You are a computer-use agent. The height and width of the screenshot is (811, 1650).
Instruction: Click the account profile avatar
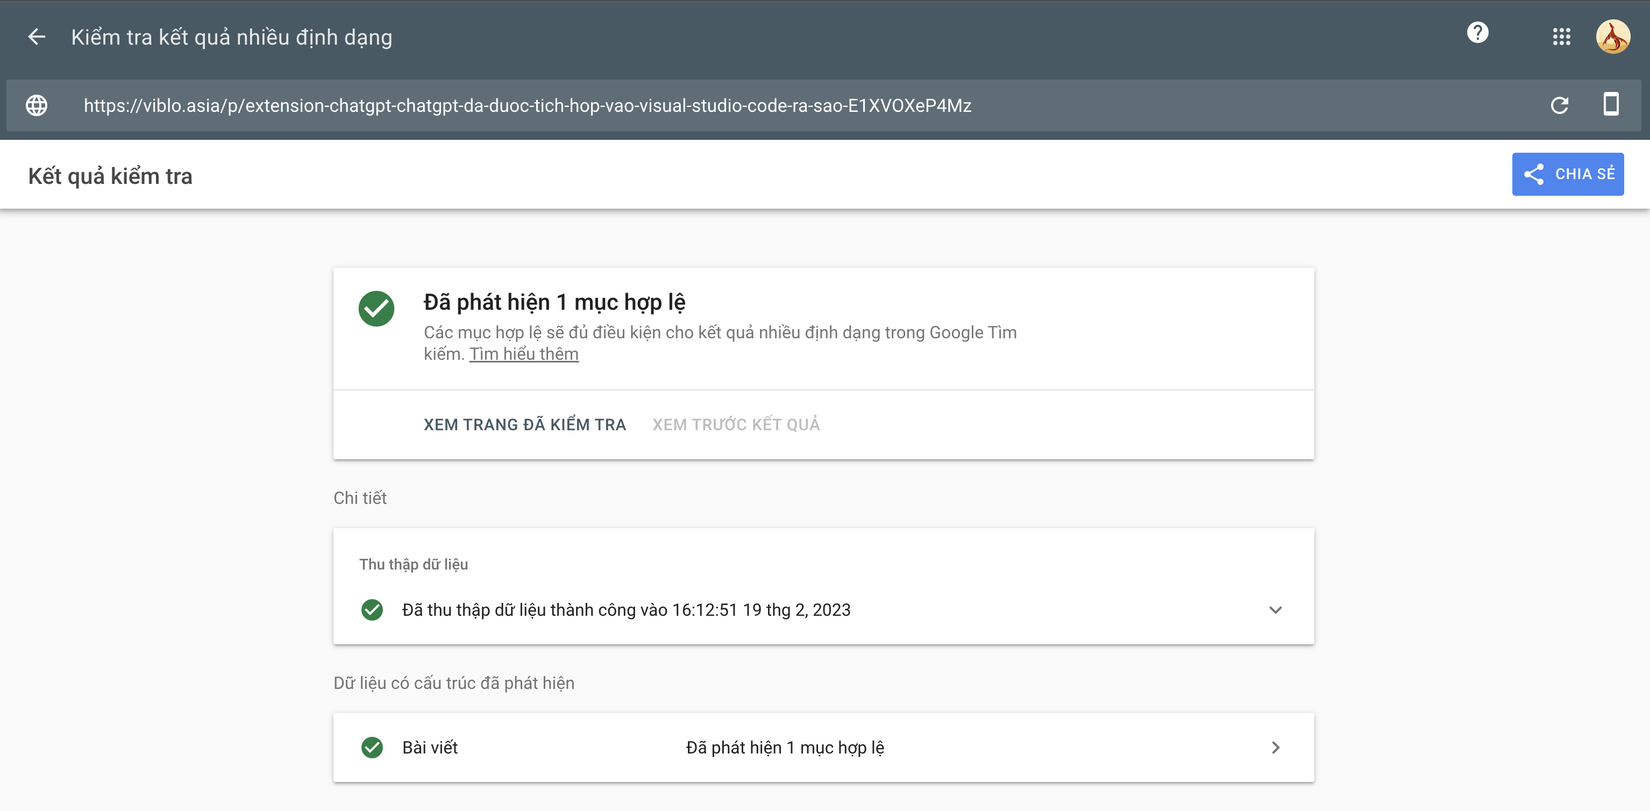point(1612,37)
